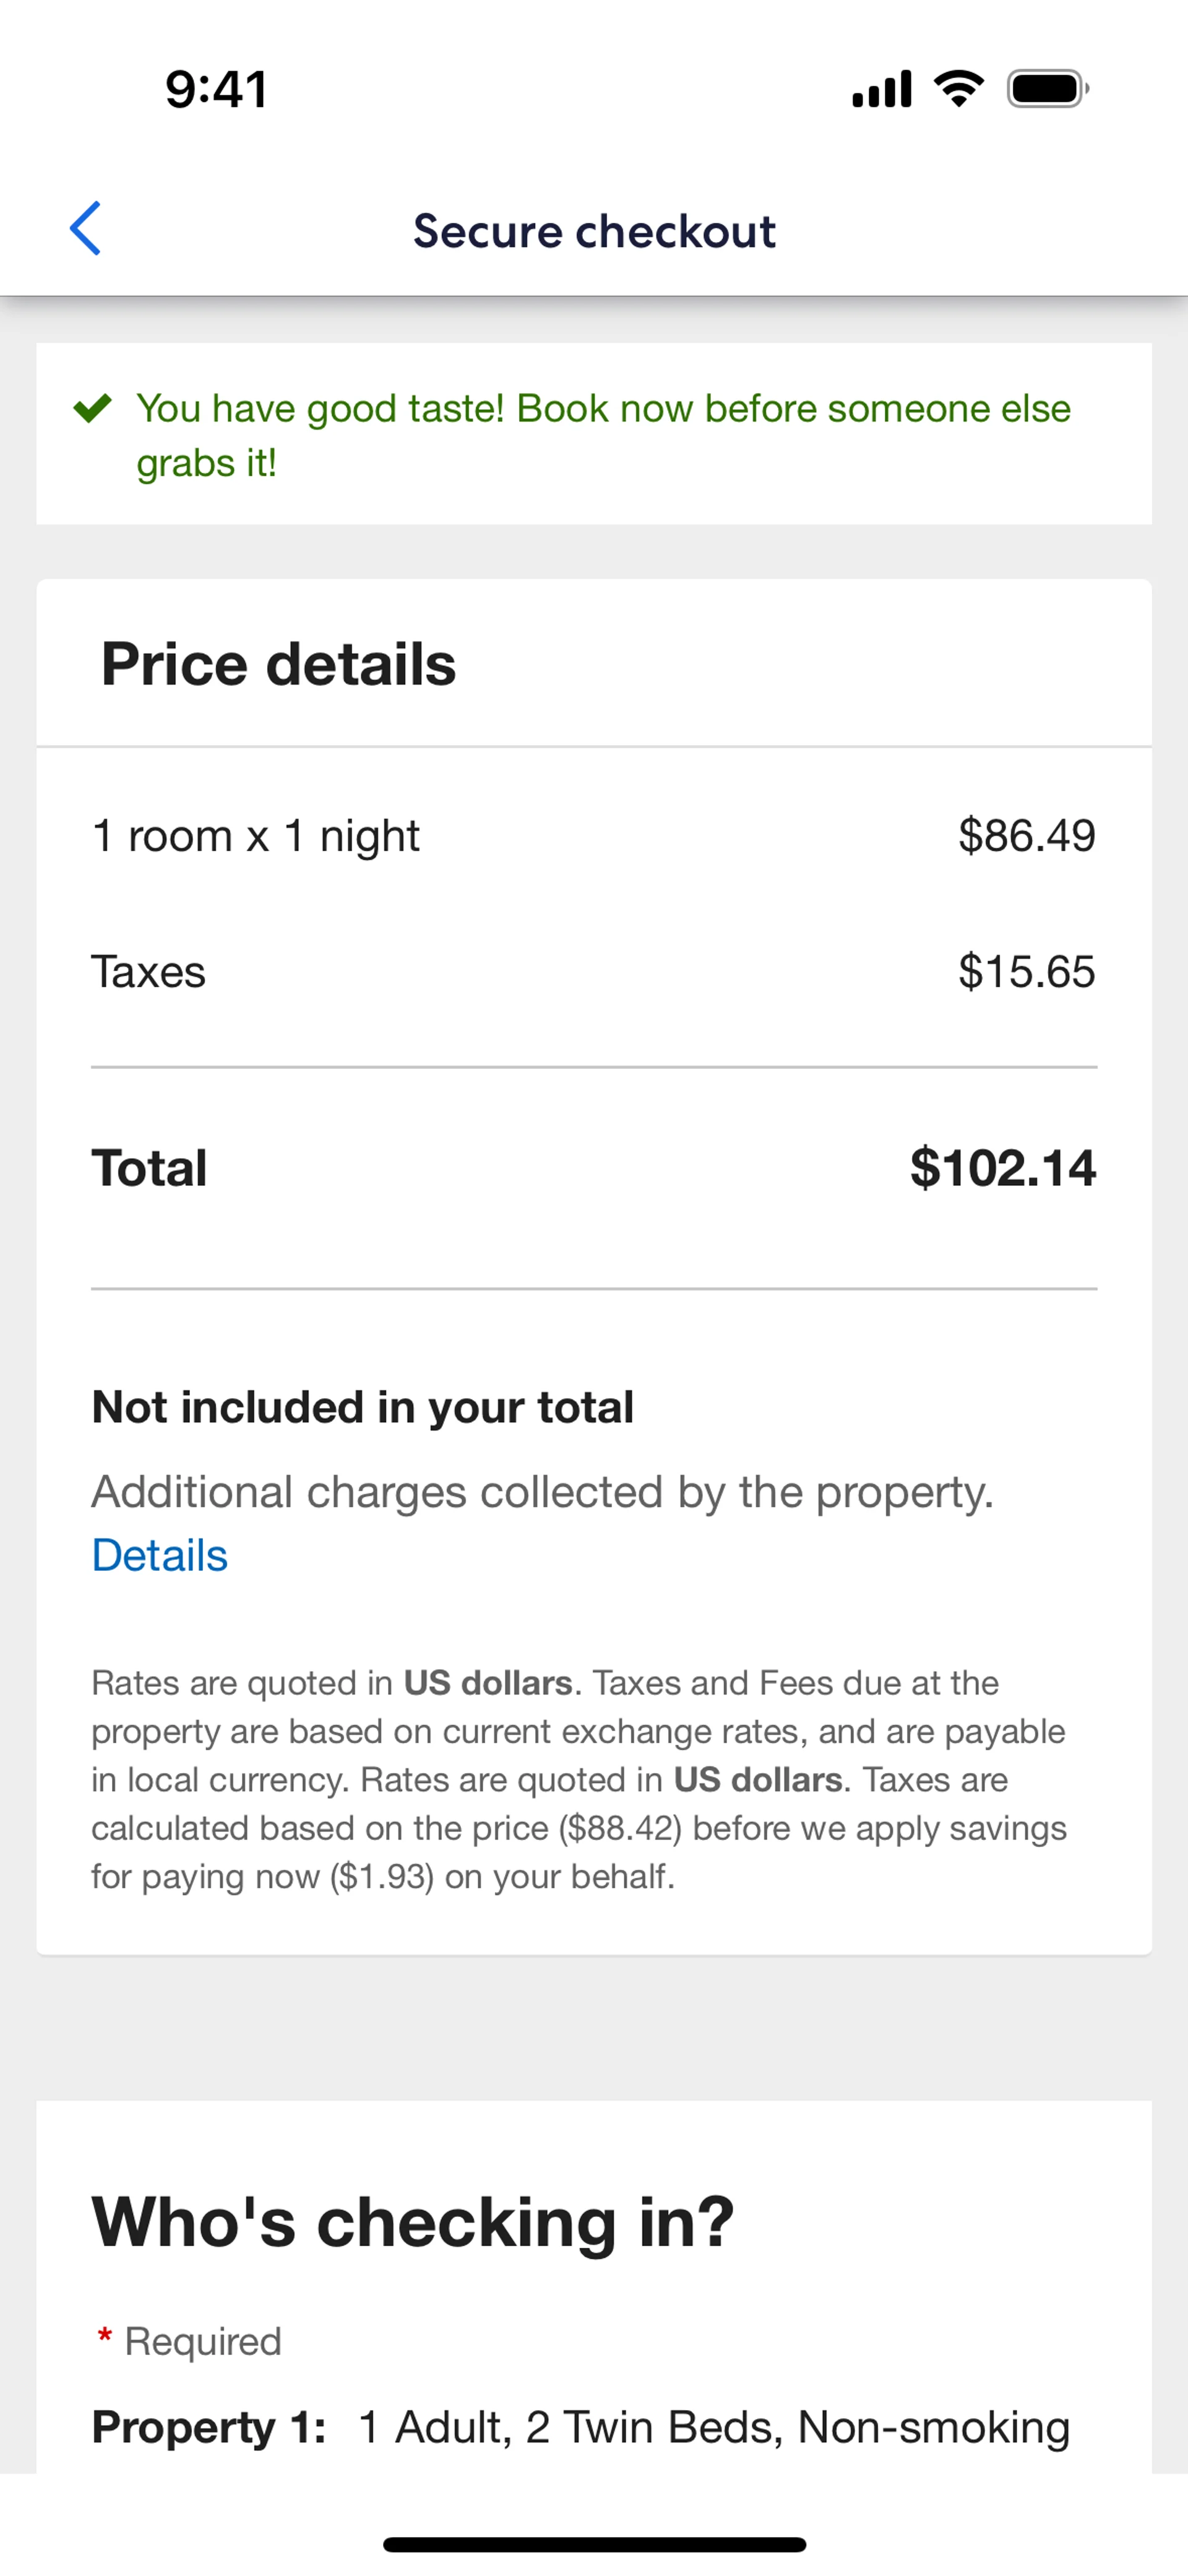Screen dimensions: 1188x2576
Task: Open the Details link for additional charges
Action: (x=160, y=1555)
